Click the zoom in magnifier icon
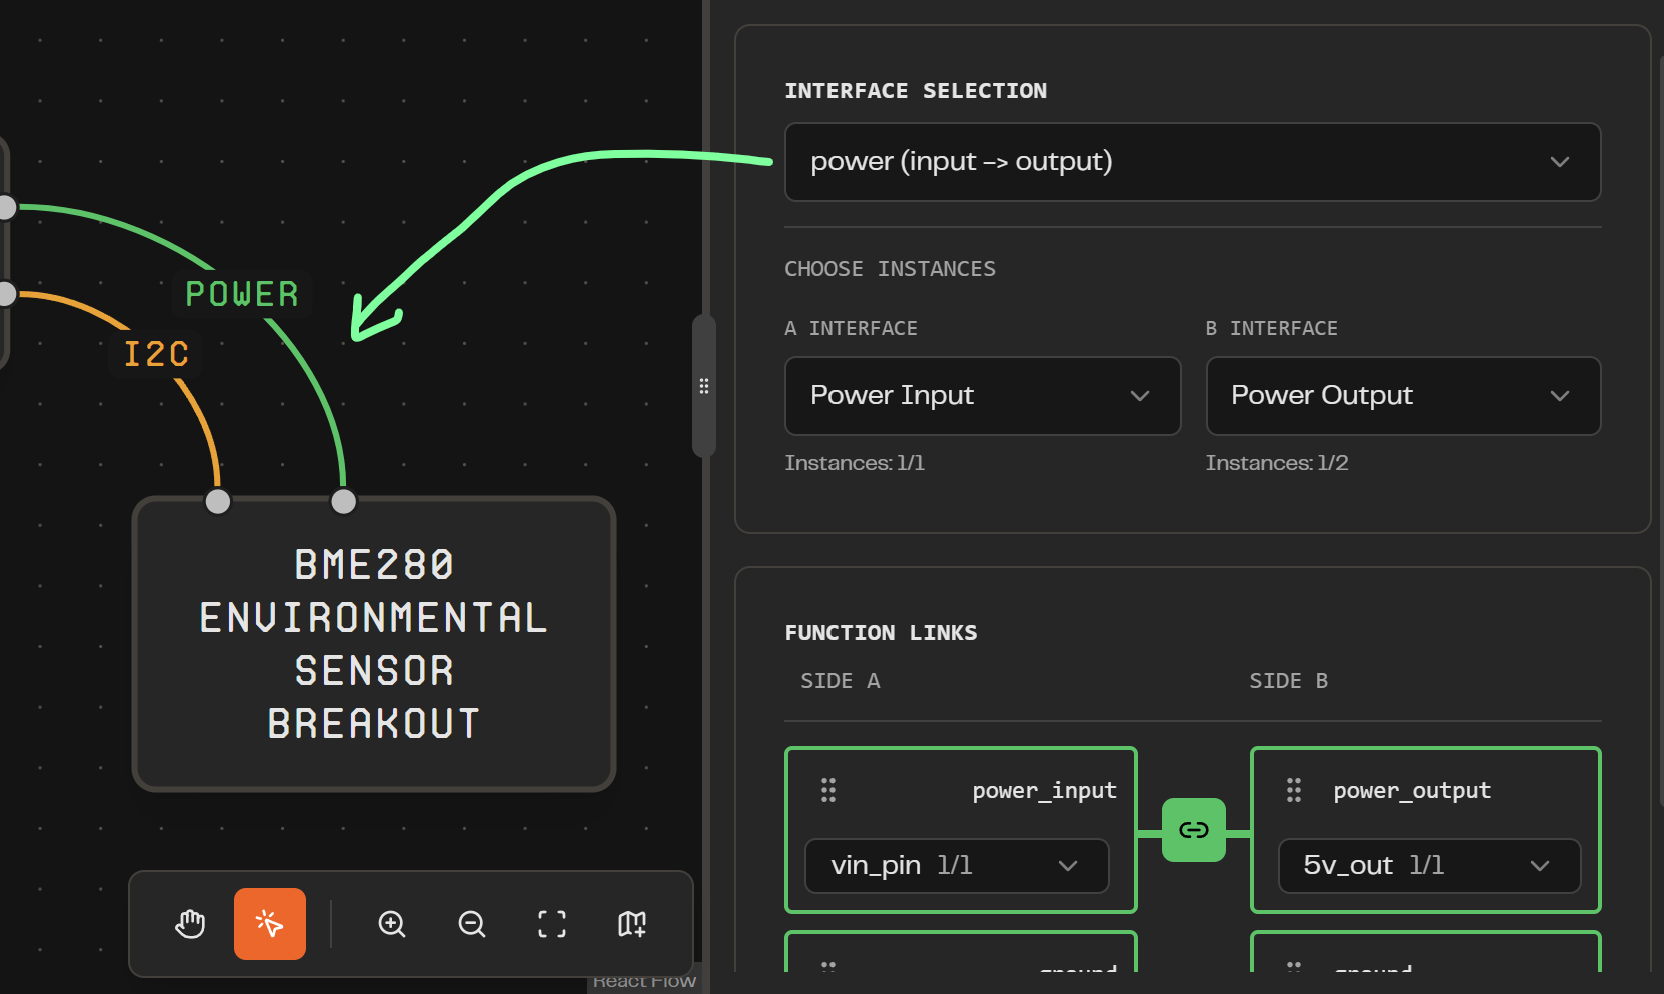The image size is (1664, 994). 392,924
